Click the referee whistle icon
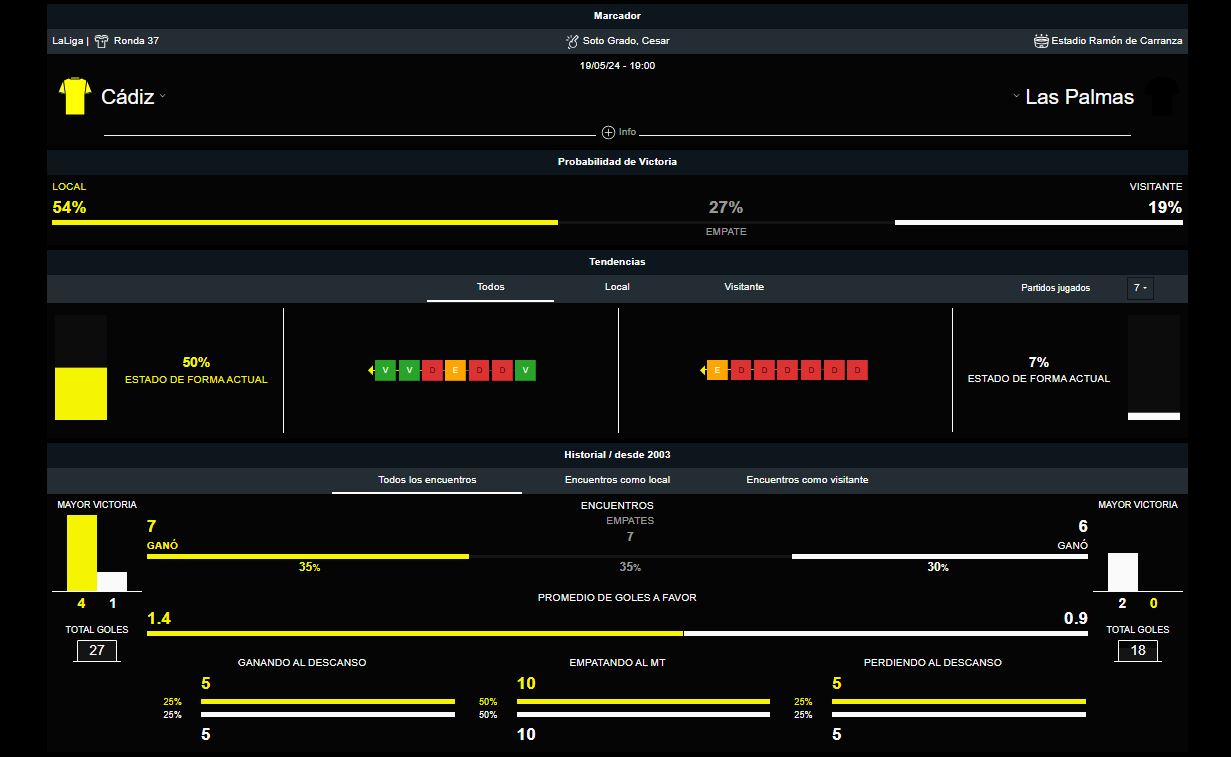 click(572, 41)
